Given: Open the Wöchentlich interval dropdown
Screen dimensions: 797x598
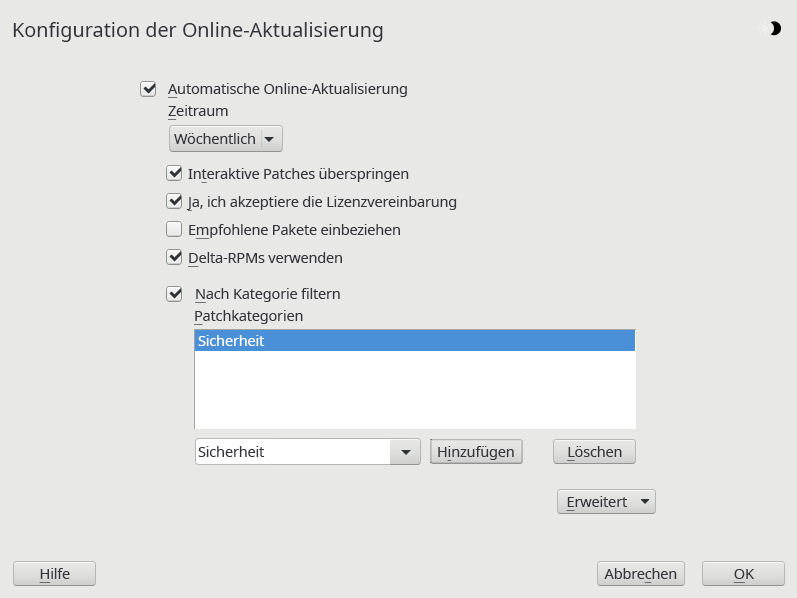Looking at the screenshot, I should click(x=226, y=139).
